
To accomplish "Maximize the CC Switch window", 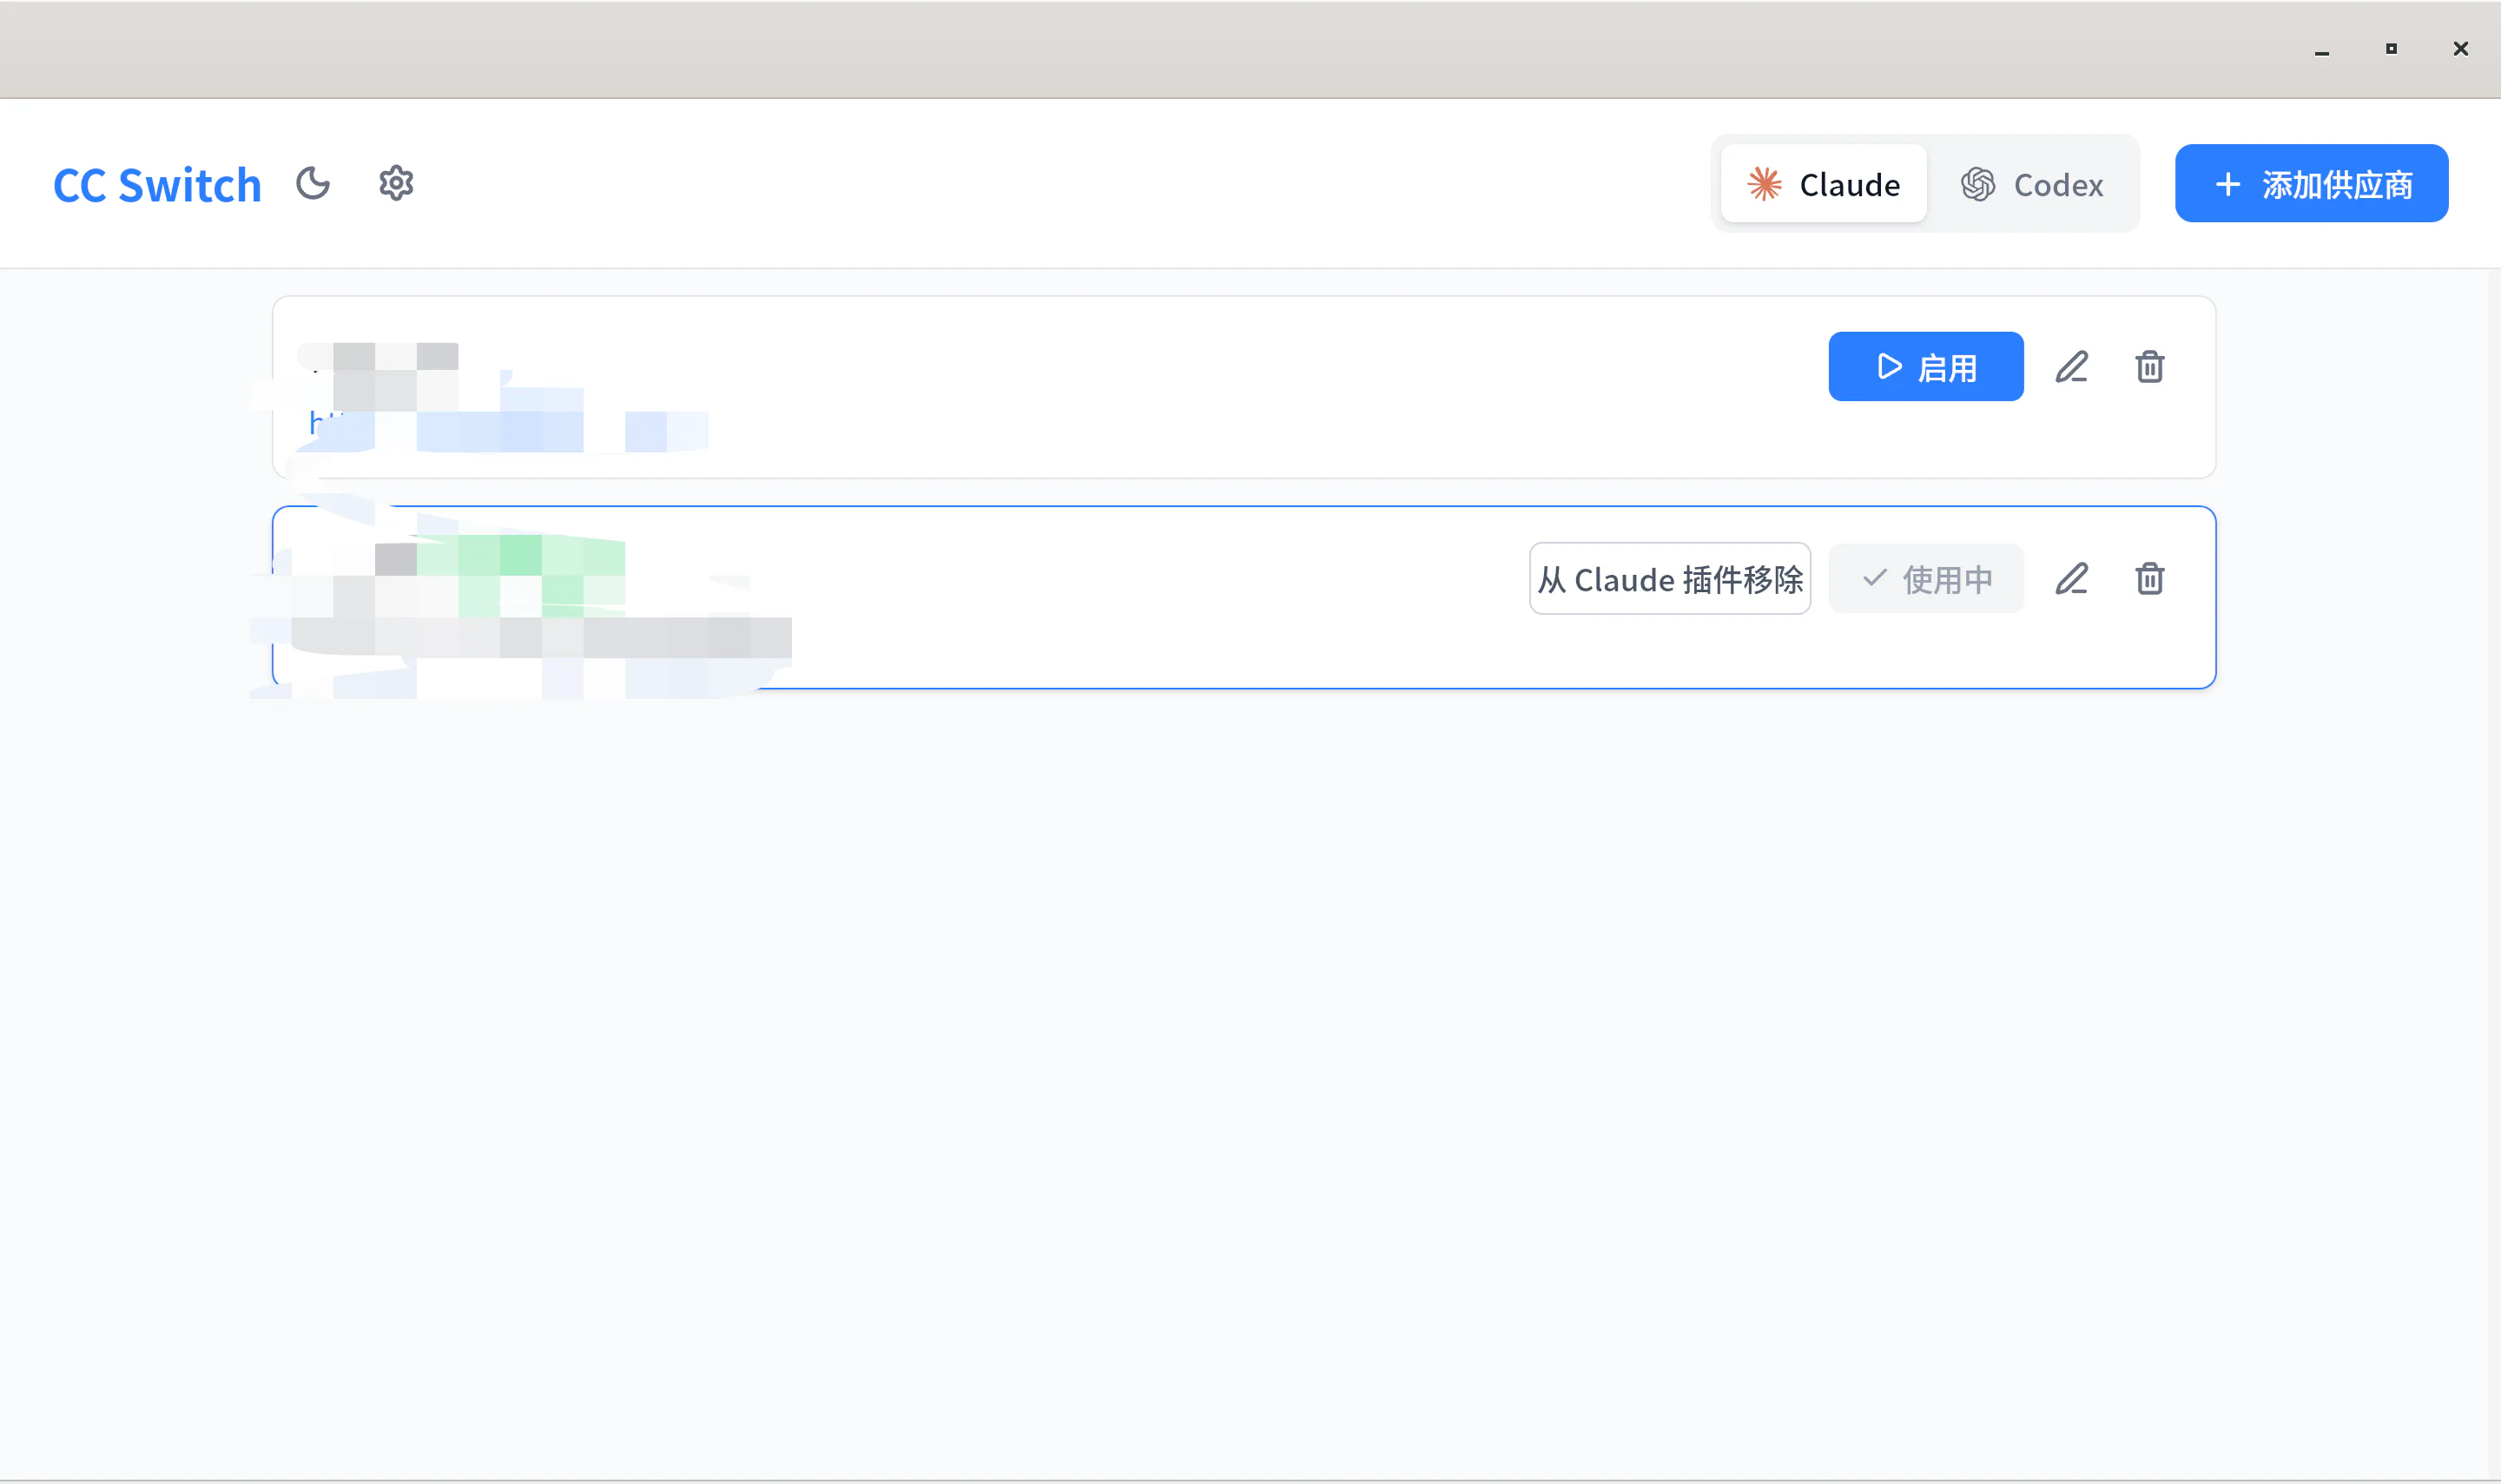I will [x=2391, y=49].
